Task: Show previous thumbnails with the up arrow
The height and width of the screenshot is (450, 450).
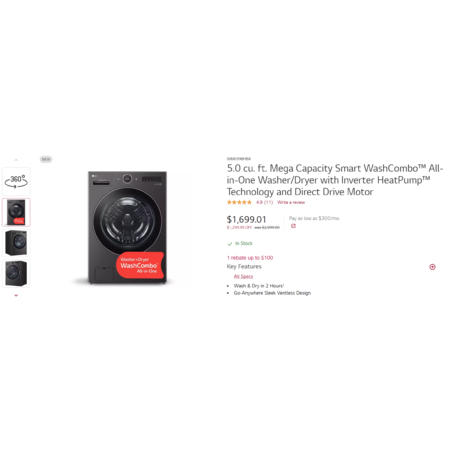Action: click(16, 160)
